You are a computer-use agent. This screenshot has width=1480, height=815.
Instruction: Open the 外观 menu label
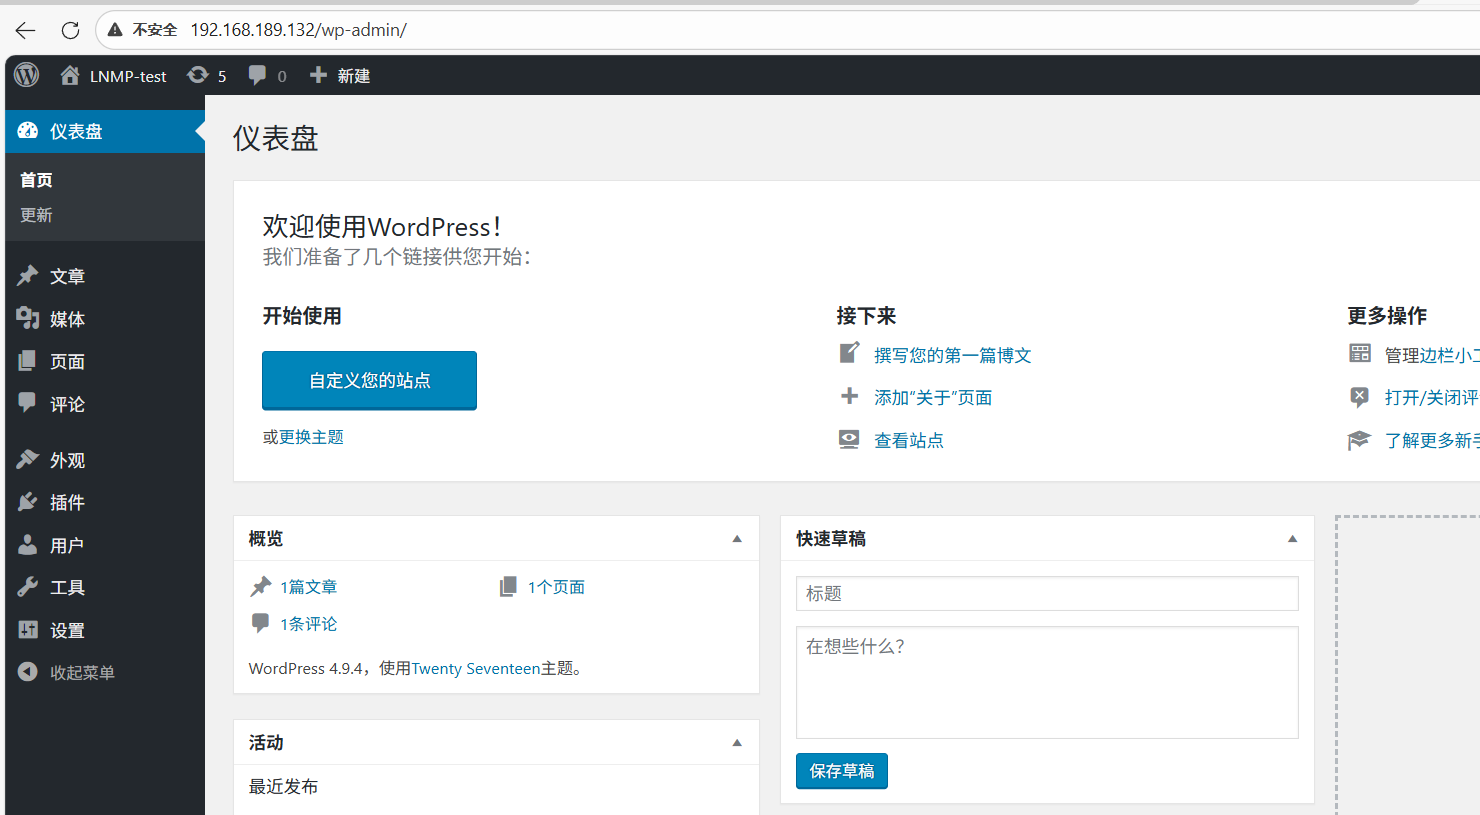click(x=67, y=460)
